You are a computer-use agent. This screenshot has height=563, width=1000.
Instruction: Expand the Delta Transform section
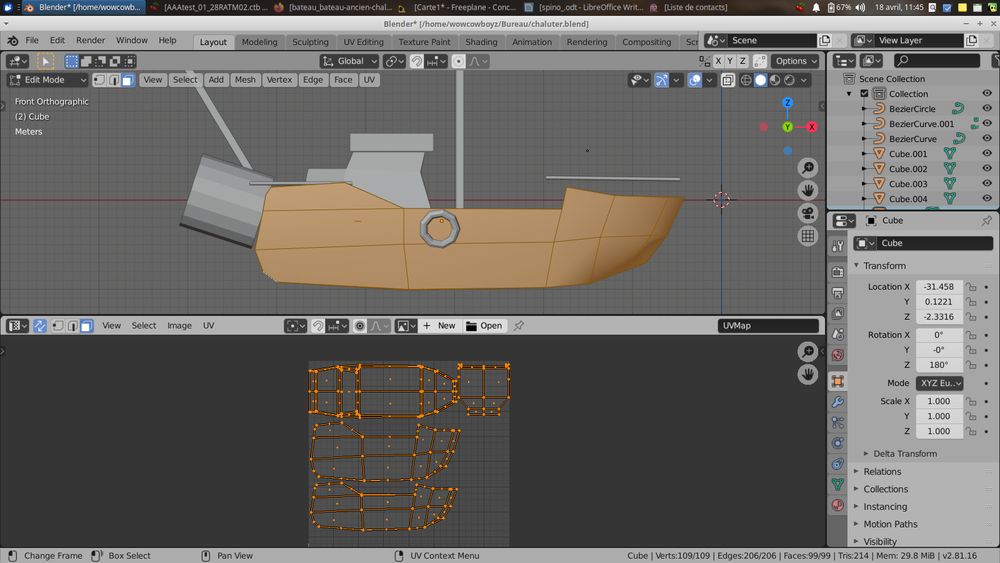coord(905,453)
